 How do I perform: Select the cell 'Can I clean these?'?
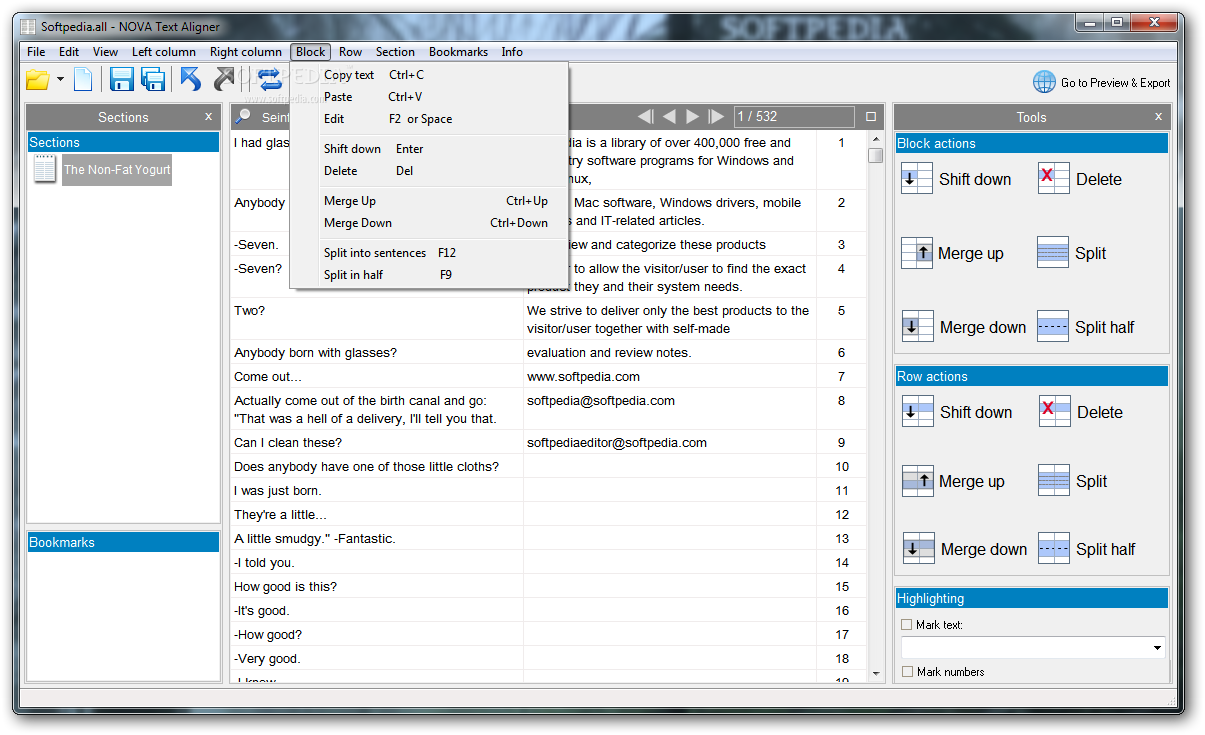(x=376, y=442)
